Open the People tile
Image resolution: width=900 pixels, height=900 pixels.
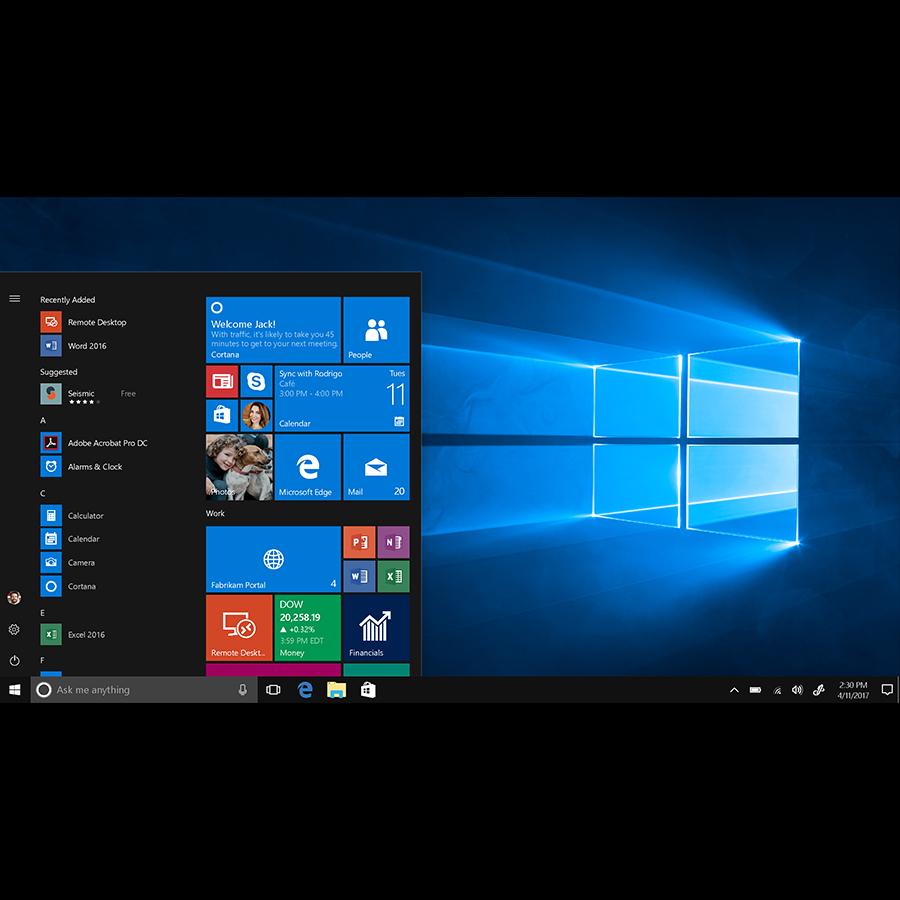376,329
